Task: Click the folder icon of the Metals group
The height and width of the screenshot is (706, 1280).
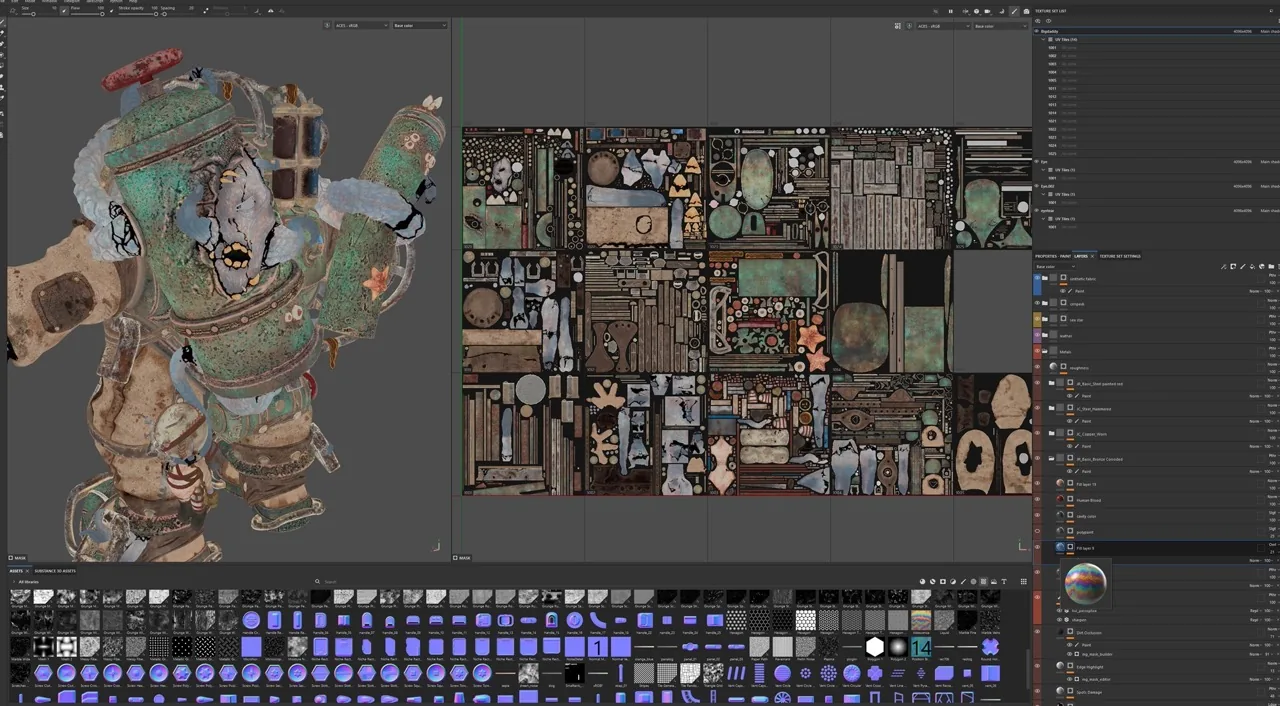Action: (1045, 351)
